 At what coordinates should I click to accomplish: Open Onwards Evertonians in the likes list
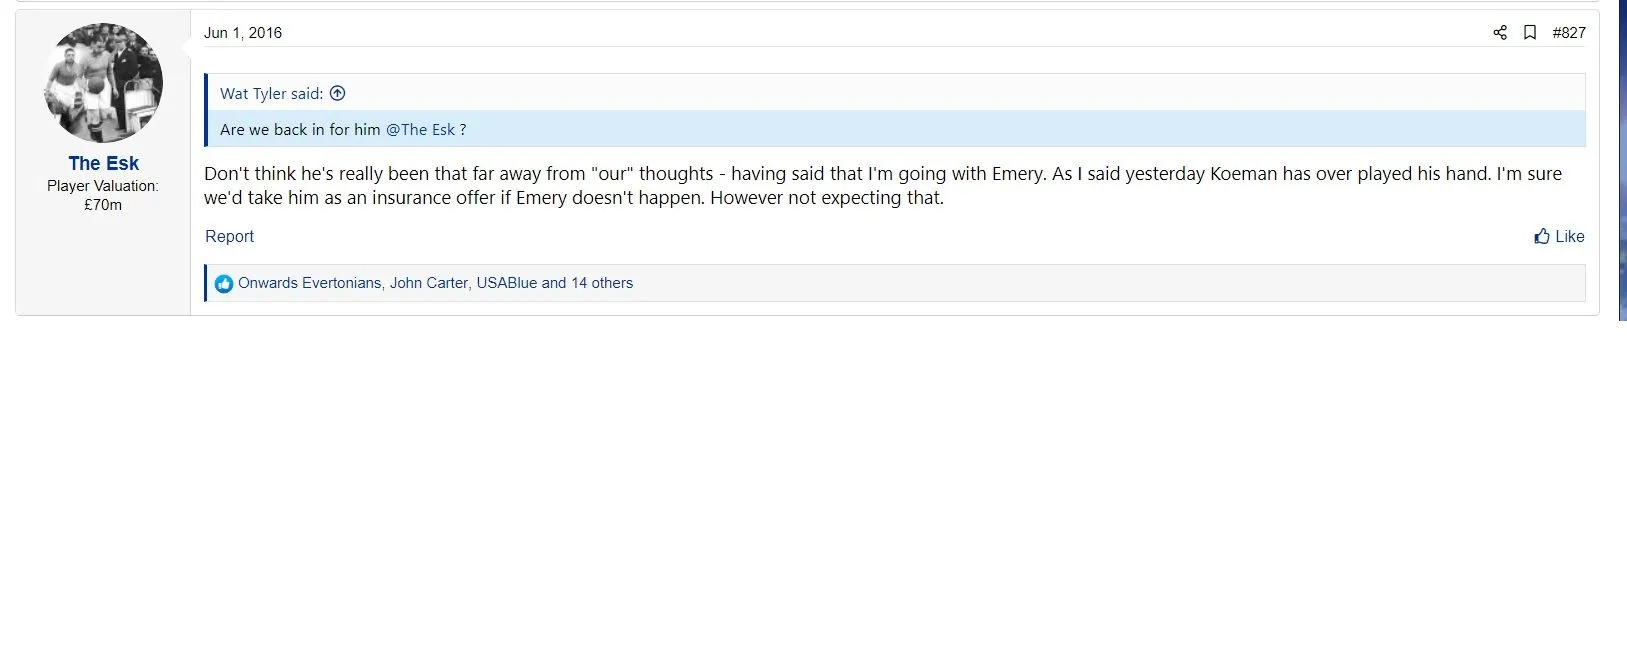pos(309,283)
